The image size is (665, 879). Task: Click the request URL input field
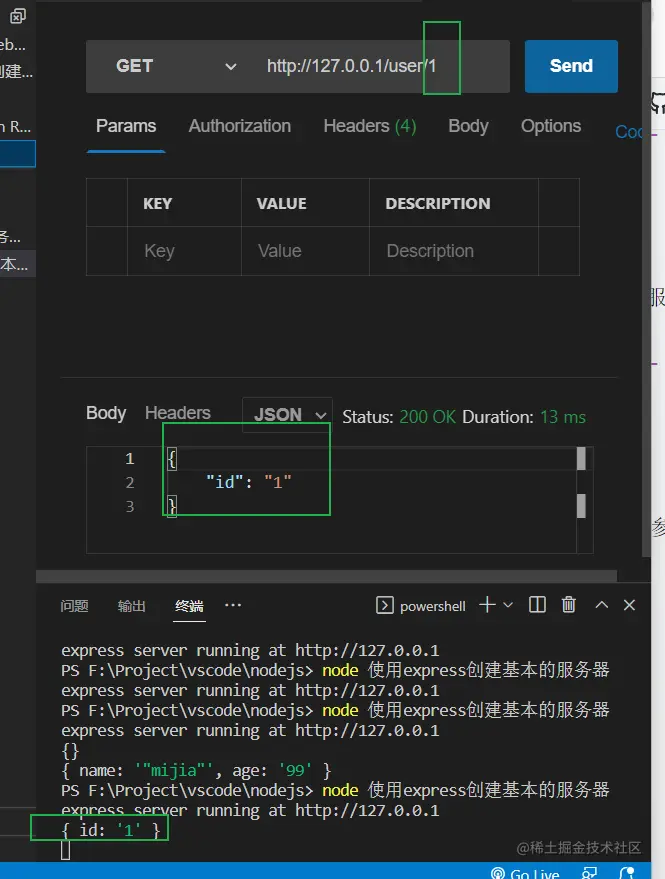point(380,66)
